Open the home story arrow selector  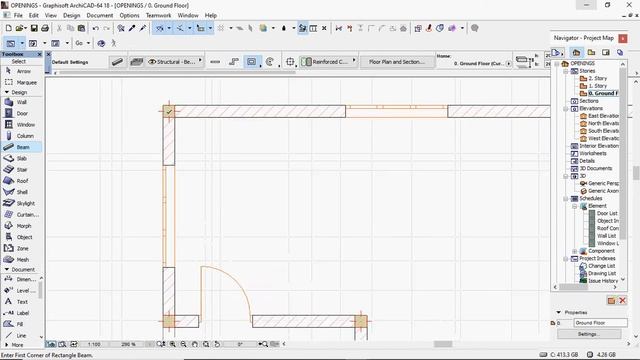(x=509, y=64)
